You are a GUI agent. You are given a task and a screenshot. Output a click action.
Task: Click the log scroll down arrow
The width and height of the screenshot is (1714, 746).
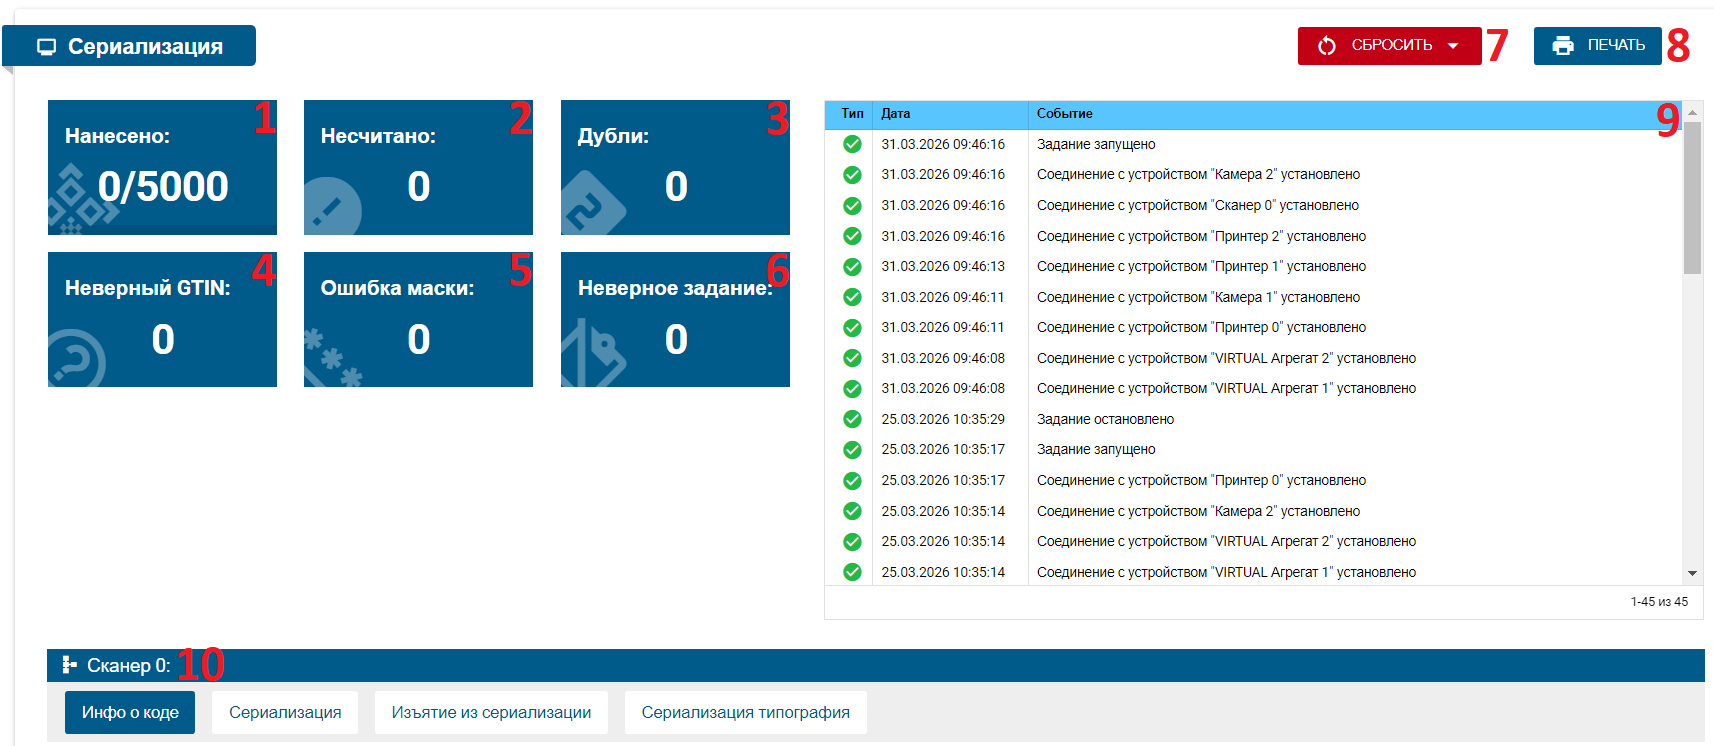pos(1692,573)
